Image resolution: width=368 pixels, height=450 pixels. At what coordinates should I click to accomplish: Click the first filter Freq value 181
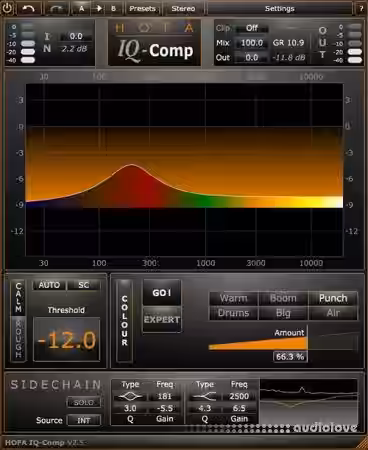point(165,397)
